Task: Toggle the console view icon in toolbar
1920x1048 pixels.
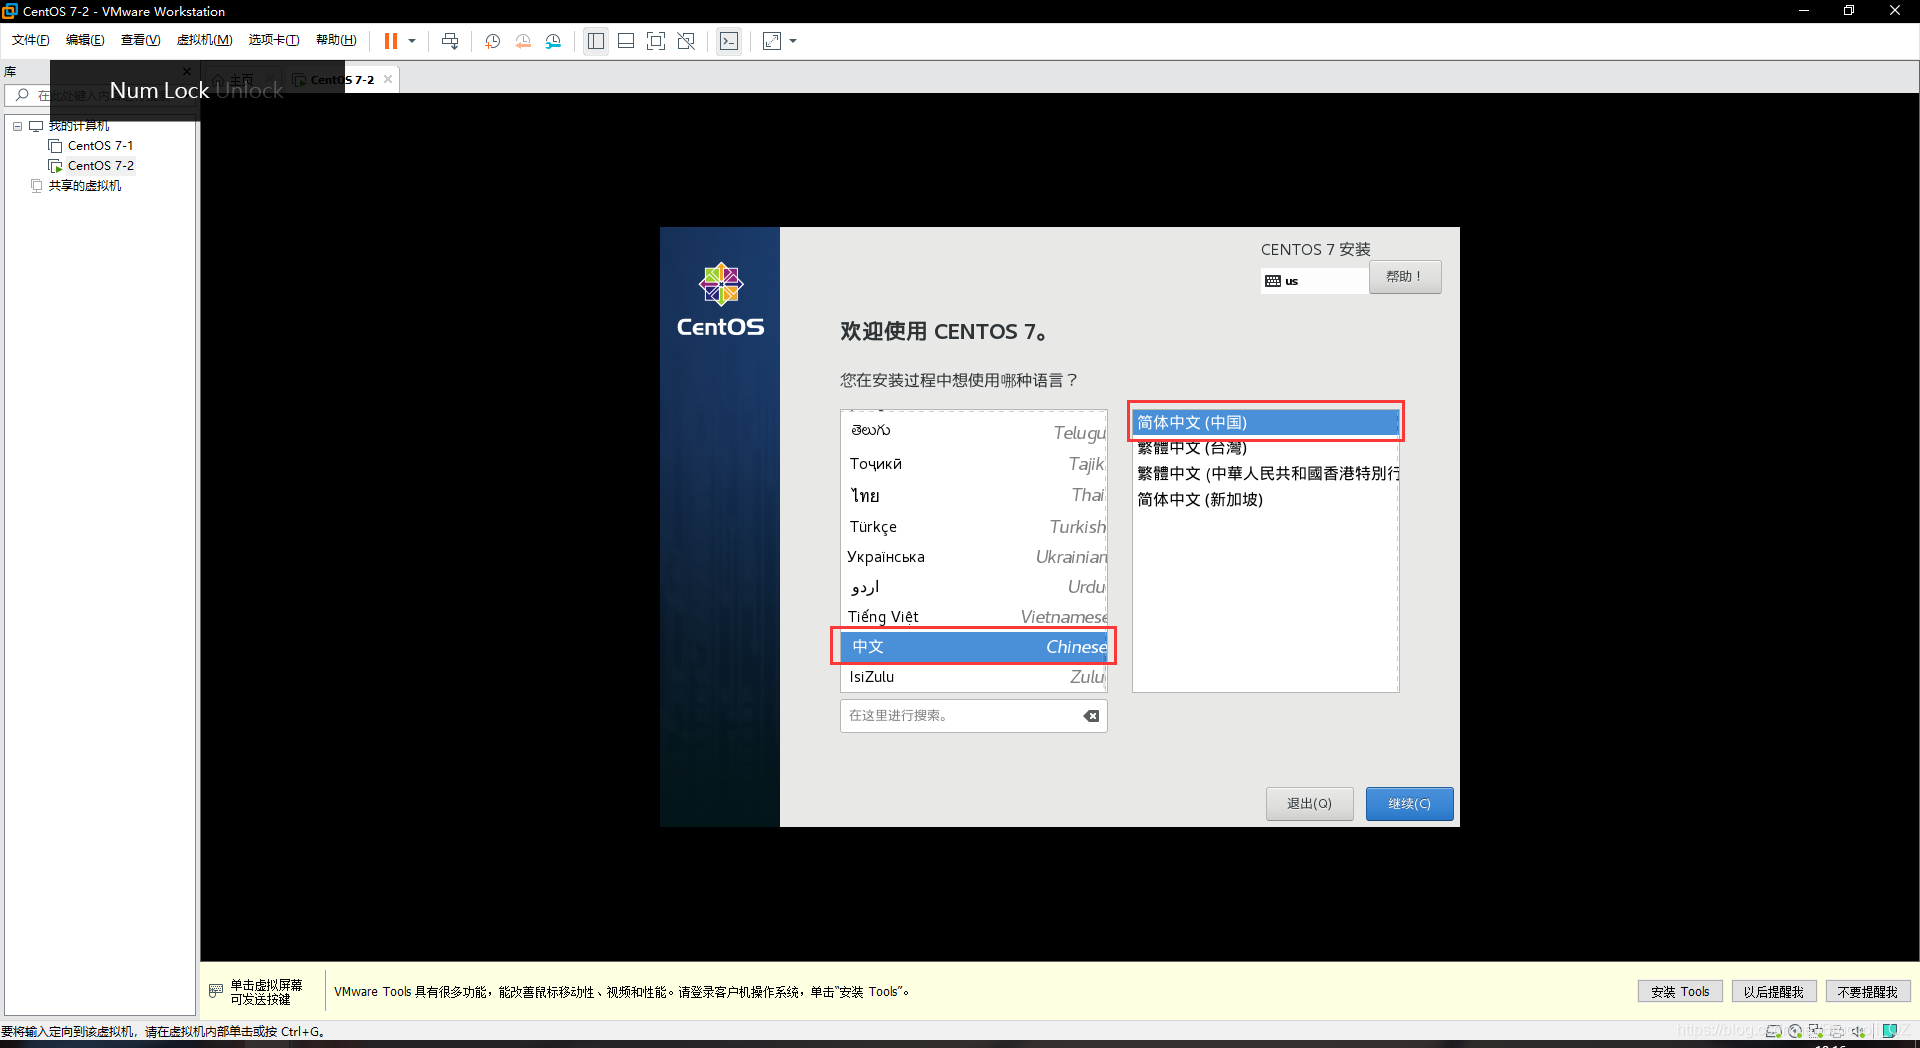Action: tap(729, 41)
